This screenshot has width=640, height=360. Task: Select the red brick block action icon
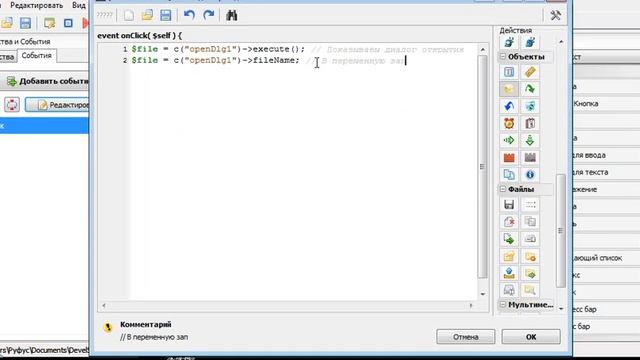click(509, 158)
